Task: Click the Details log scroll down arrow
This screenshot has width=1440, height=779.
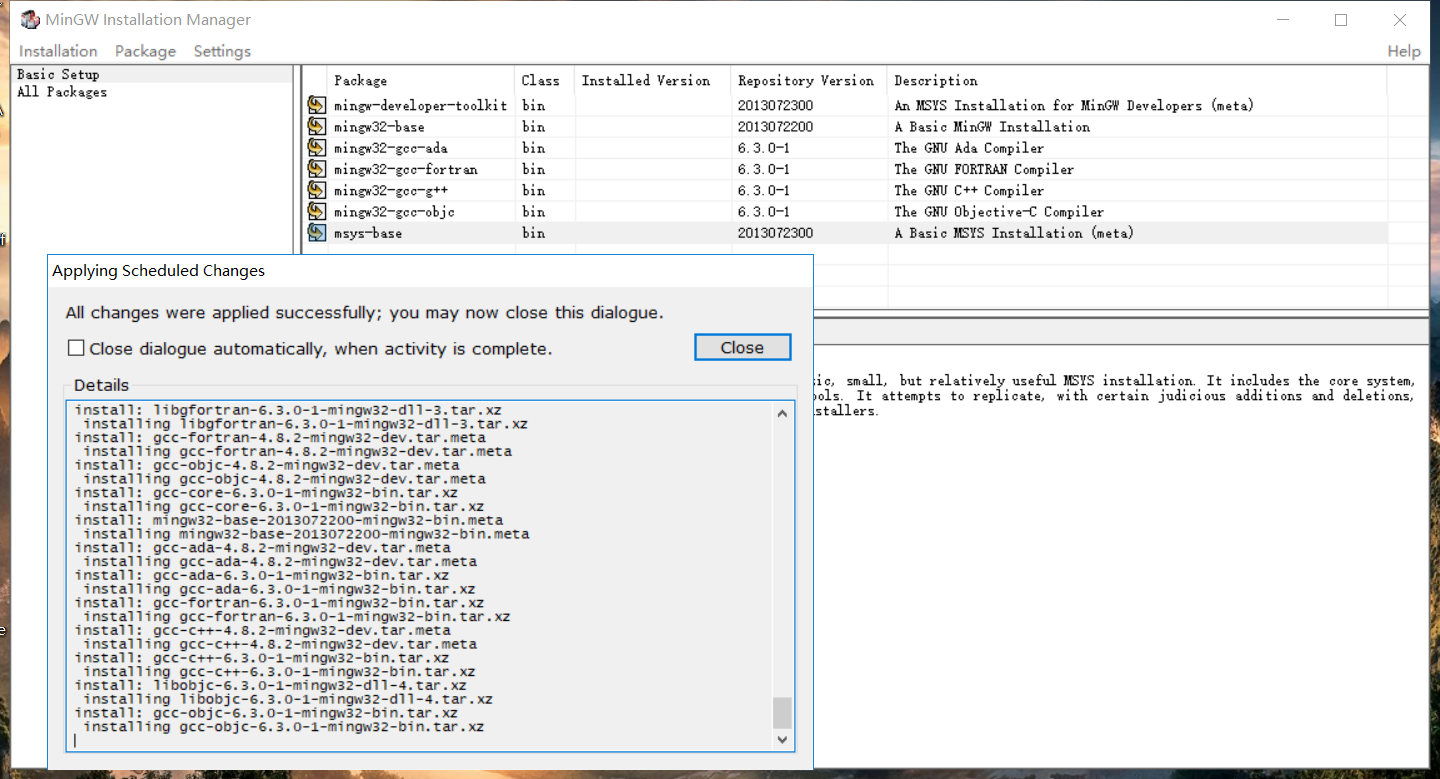Action: 782,739
